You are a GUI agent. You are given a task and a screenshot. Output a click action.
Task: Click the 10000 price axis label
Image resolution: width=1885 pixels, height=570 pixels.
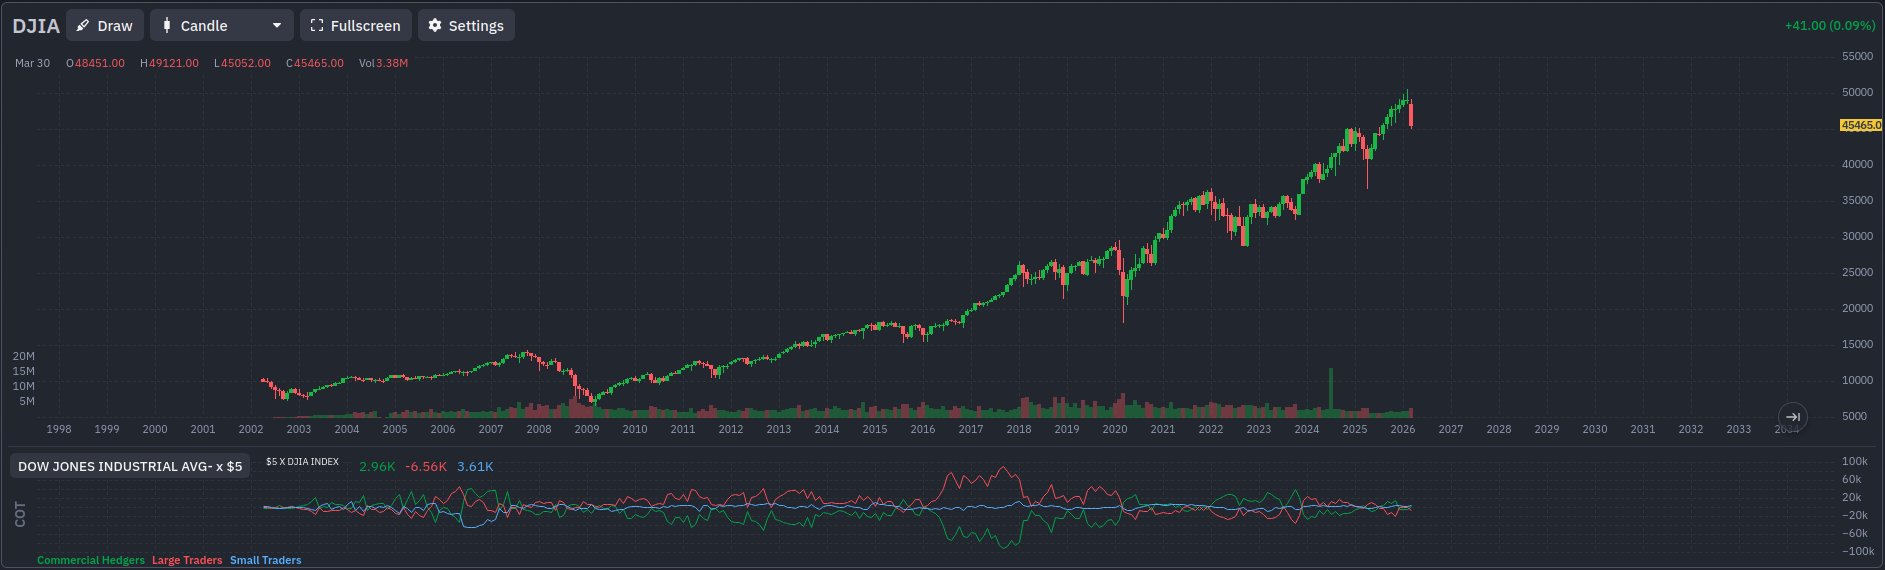(1858, 380)
